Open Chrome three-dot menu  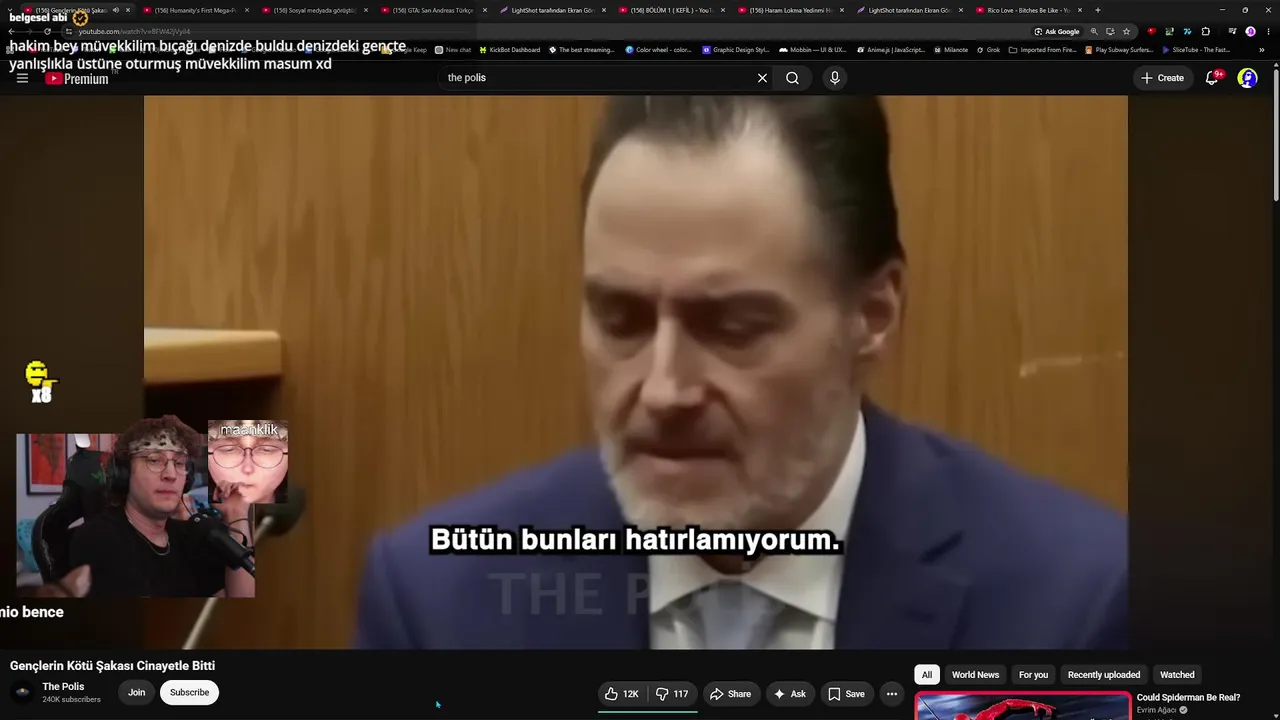(1267, 31)
